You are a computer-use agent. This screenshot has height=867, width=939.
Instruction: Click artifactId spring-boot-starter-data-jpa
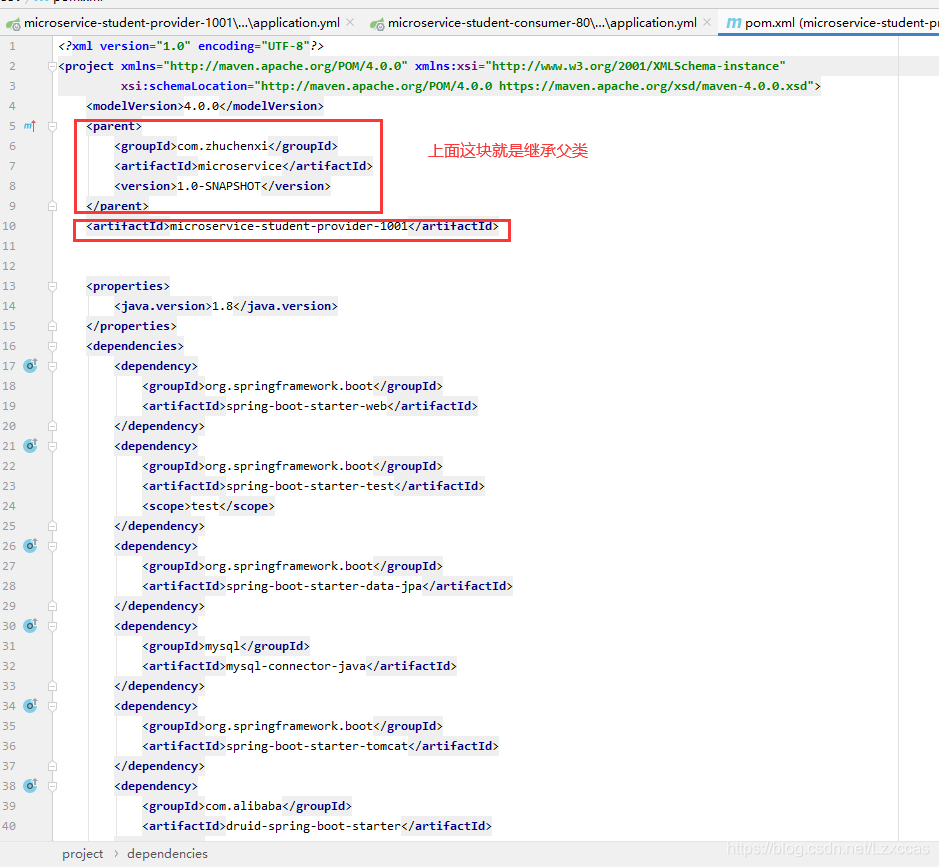(x=324, y=586)
